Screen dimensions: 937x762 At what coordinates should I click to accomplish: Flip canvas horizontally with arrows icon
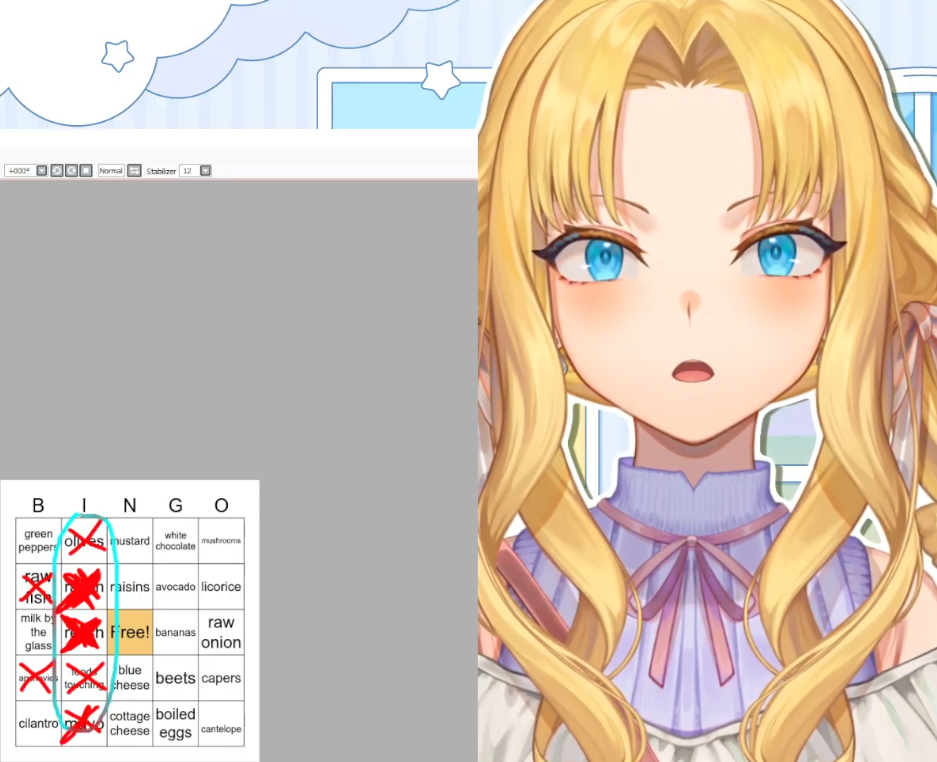point(134,171)
